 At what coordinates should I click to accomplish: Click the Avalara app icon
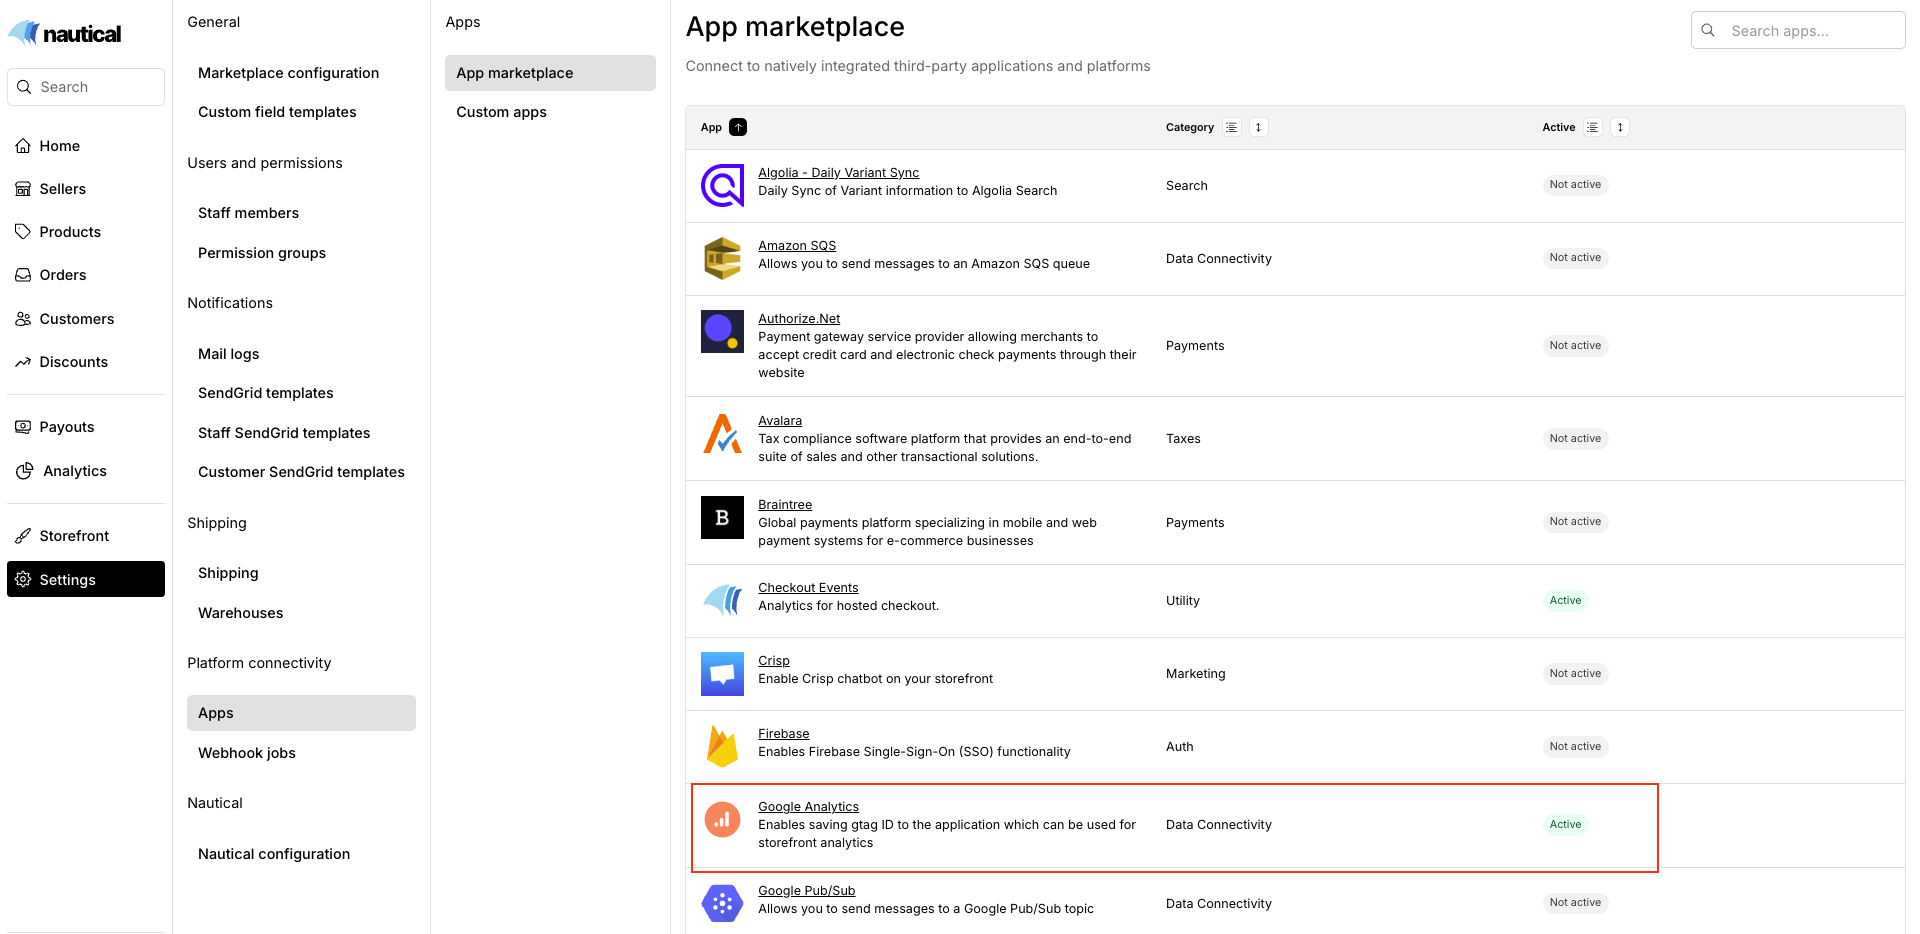[722, 434]
